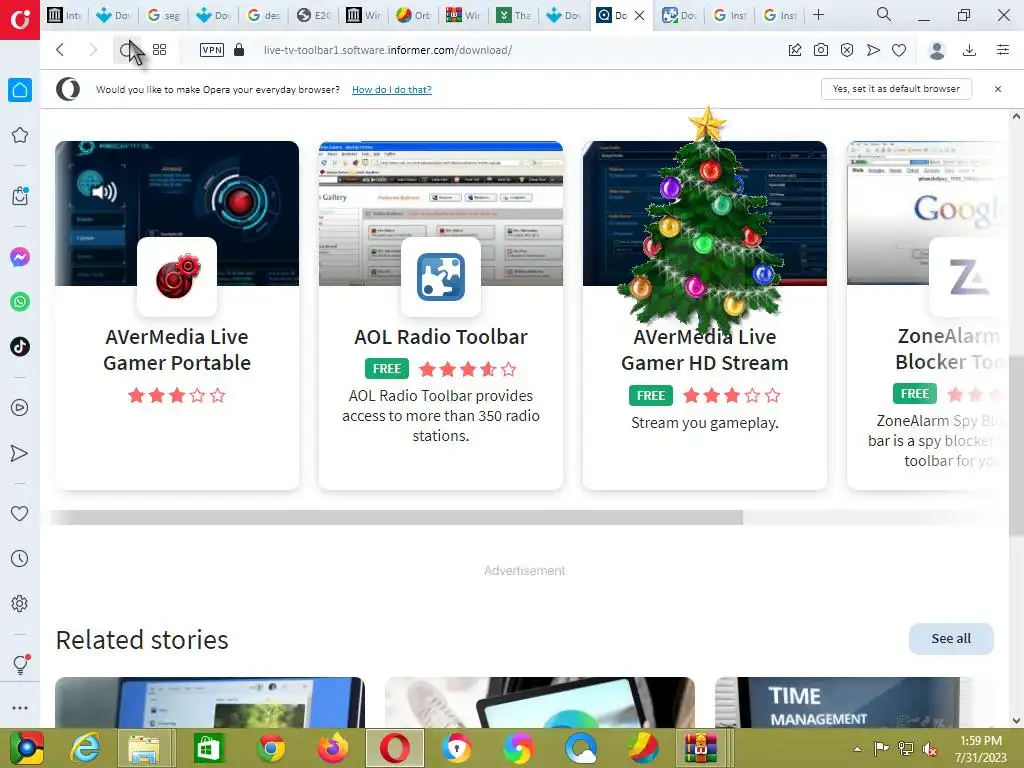Open the AVerMedia Live Gamer Portable title
The height and width of the screenshot is (768, 1024).
tap(177, 349)
